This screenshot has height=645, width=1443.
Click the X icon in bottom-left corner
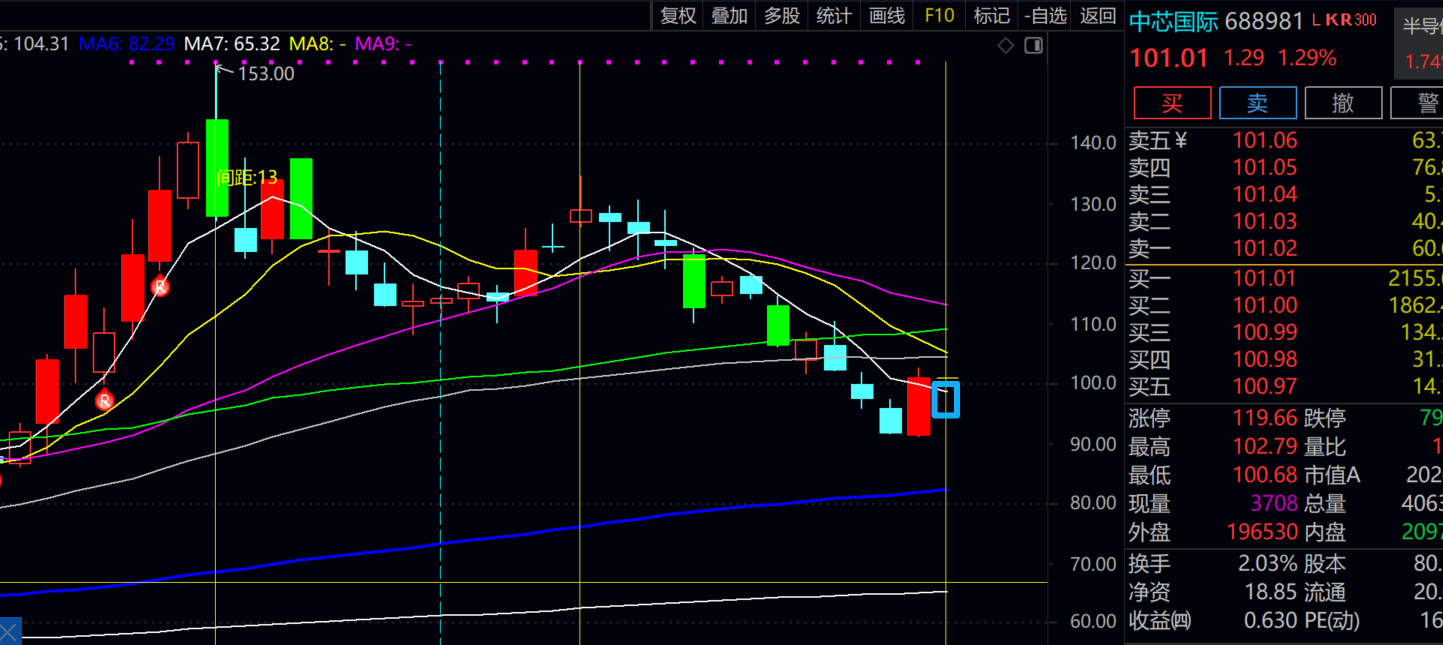(9, 632)
